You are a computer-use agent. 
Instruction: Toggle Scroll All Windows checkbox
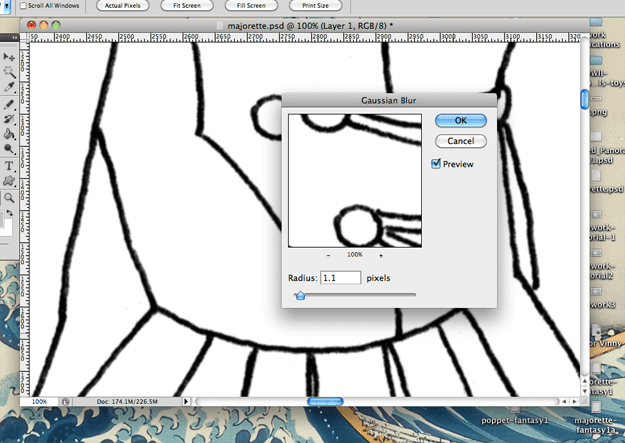pos(24,6)
